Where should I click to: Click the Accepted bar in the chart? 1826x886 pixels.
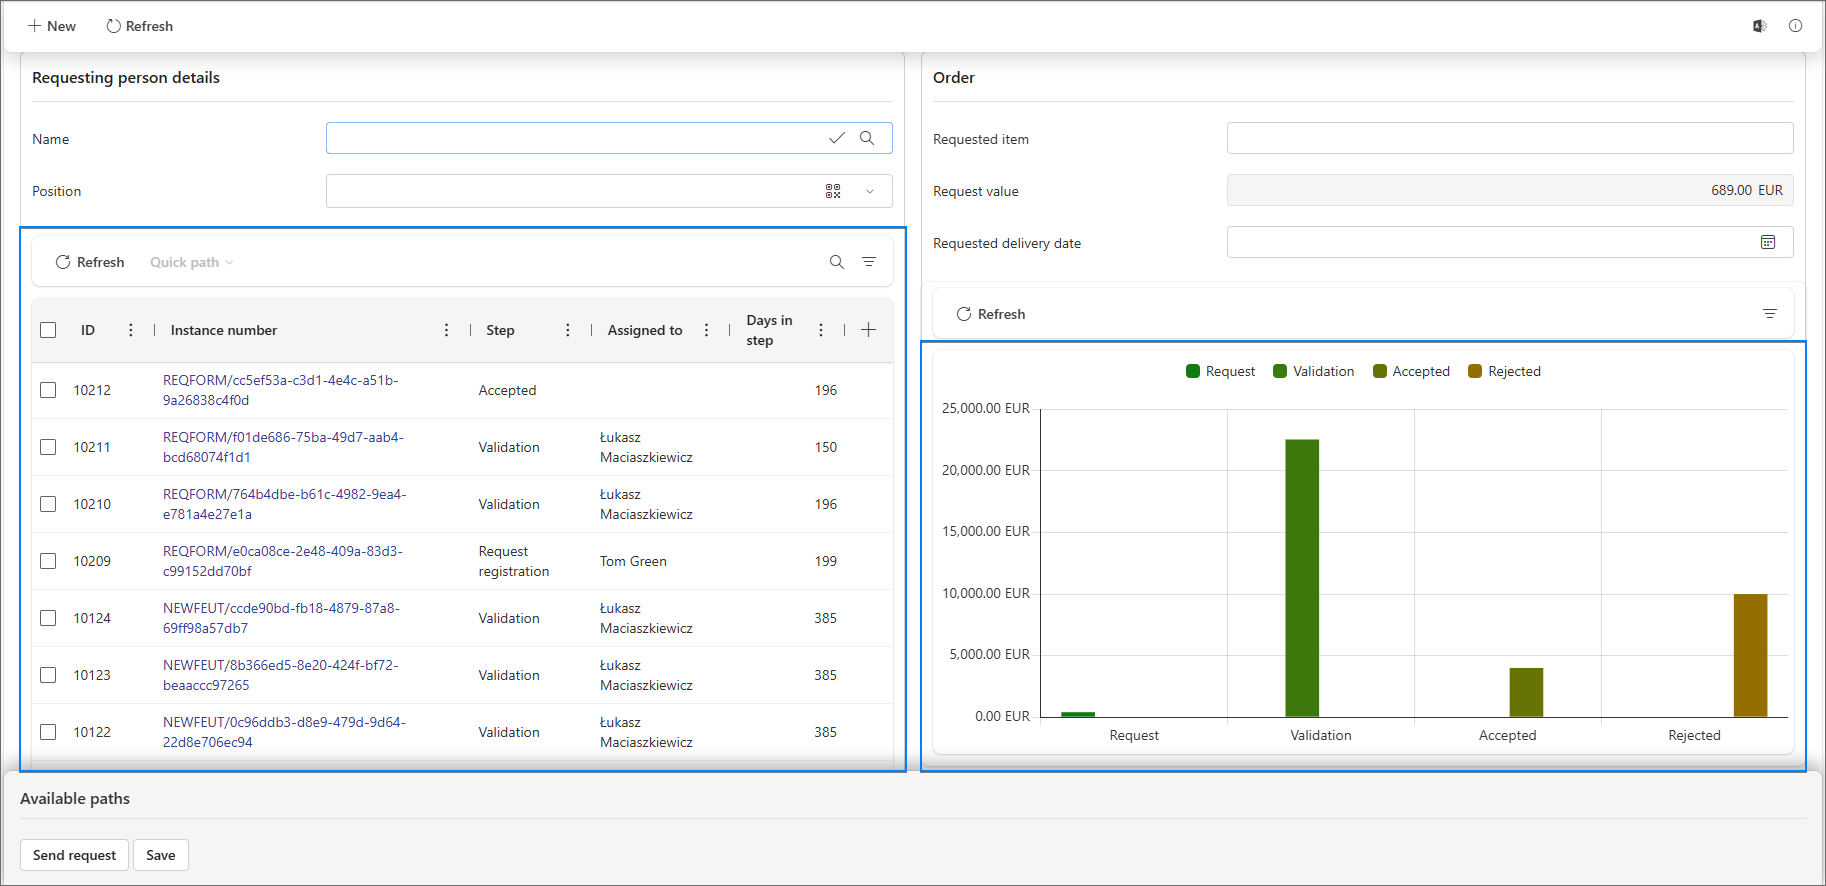click(x=1526, y=692)
